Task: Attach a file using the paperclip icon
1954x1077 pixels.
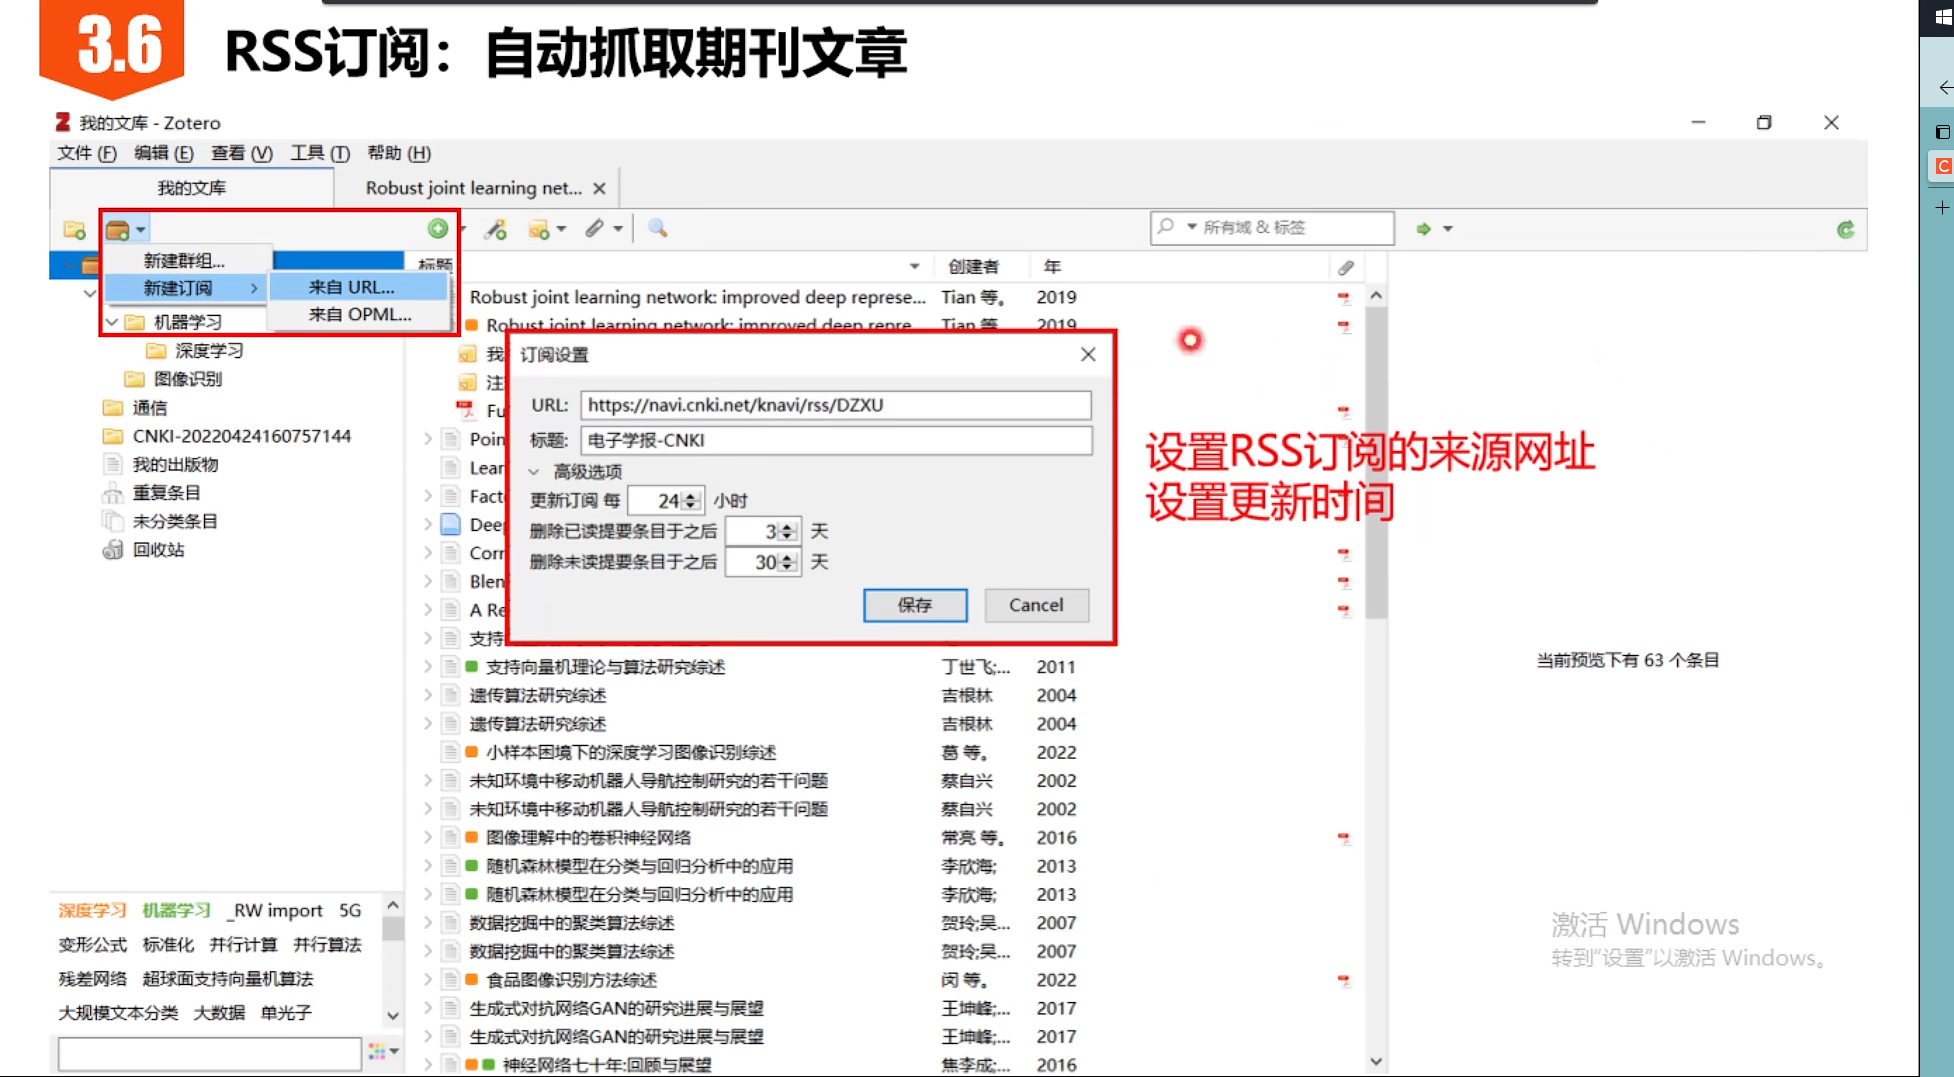Action: point(597,228)
